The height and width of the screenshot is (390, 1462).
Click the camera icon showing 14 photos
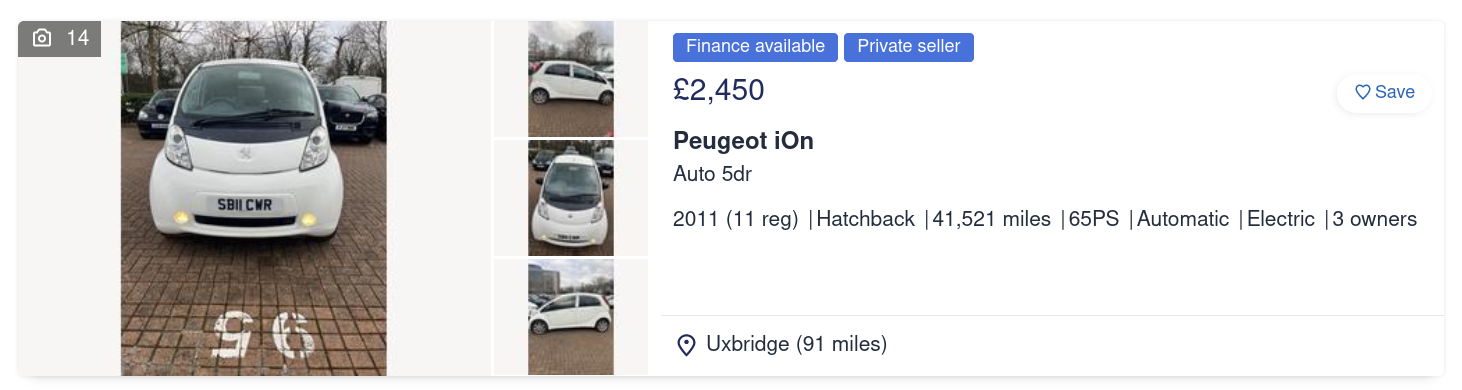(42, 38)
